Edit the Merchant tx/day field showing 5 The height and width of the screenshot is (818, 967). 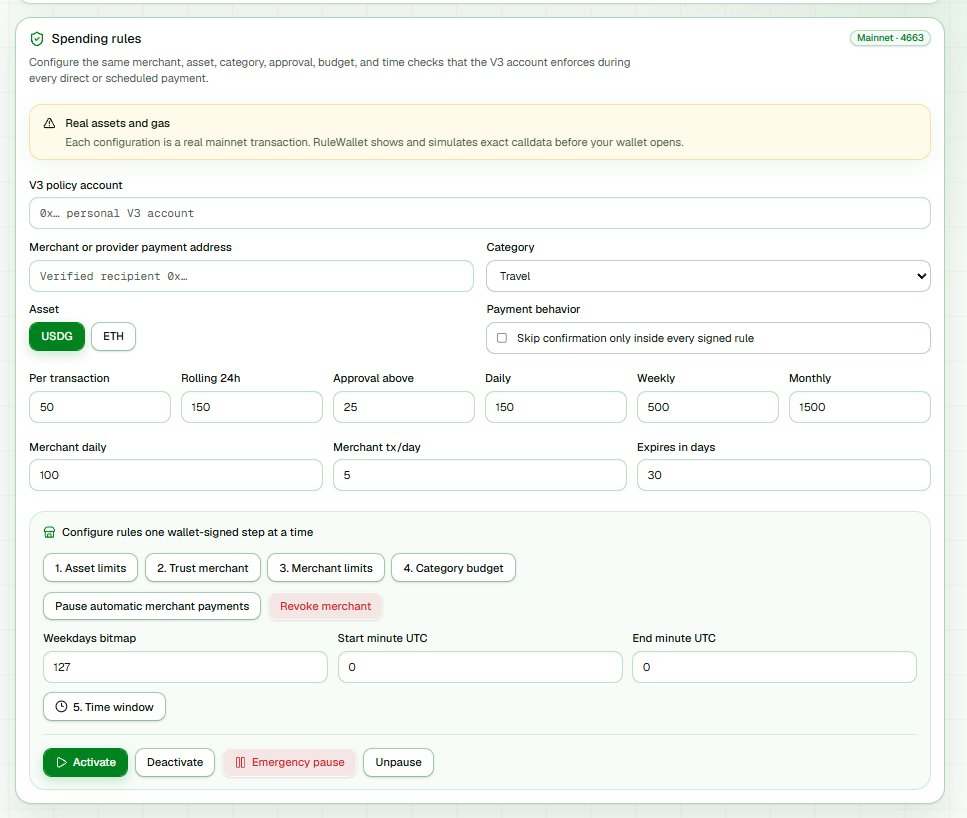click(480, 475)
